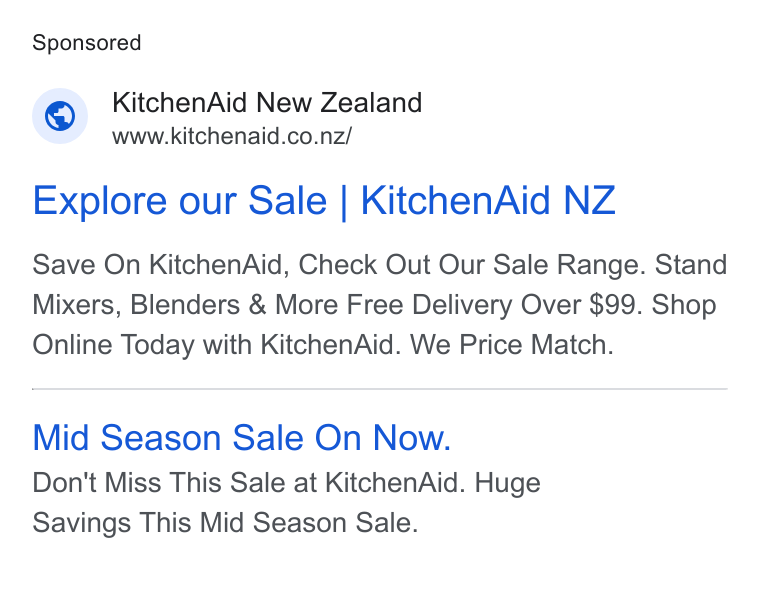The width and height of the screenshot is (760, 590).
Task: Open the 'Explore our Sale | KitchenAid NZ' headline
Action: pyautogui.click(x=324, y=200)
